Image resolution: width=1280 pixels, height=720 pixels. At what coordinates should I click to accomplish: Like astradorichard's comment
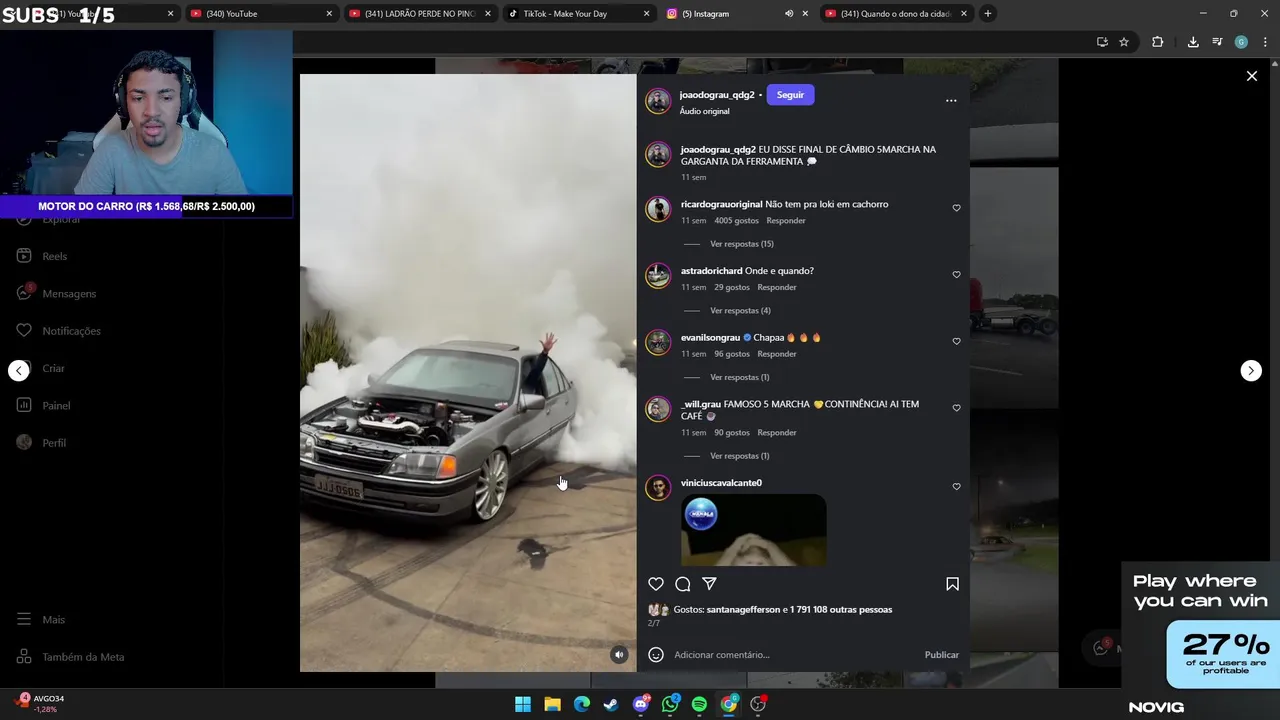(x=956, y=275)
